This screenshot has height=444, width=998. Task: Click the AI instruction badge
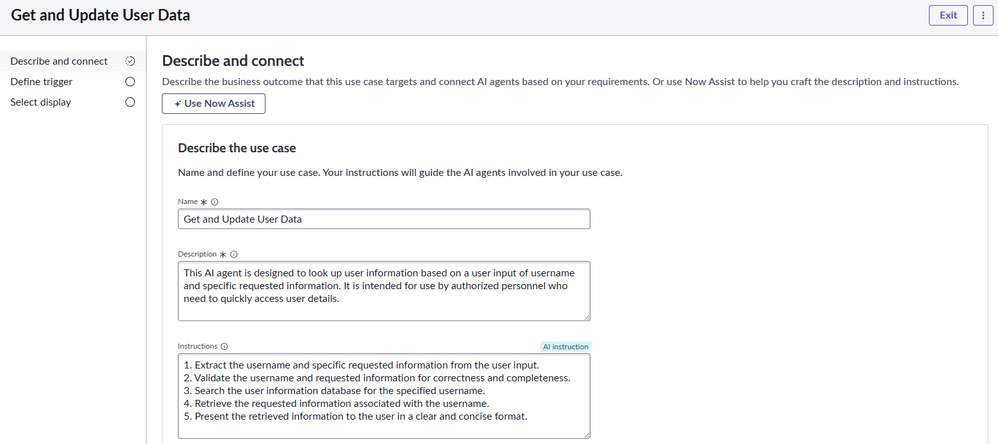pyautogui.click(x=565, y=346)
